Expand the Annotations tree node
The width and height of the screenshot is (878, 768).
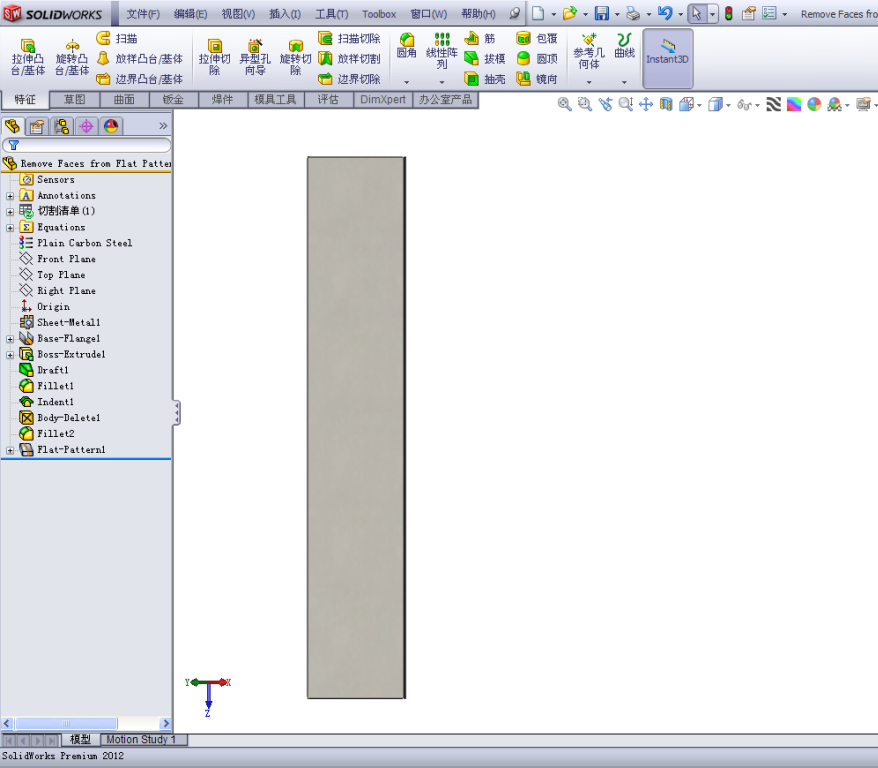(x=10, y=196)
